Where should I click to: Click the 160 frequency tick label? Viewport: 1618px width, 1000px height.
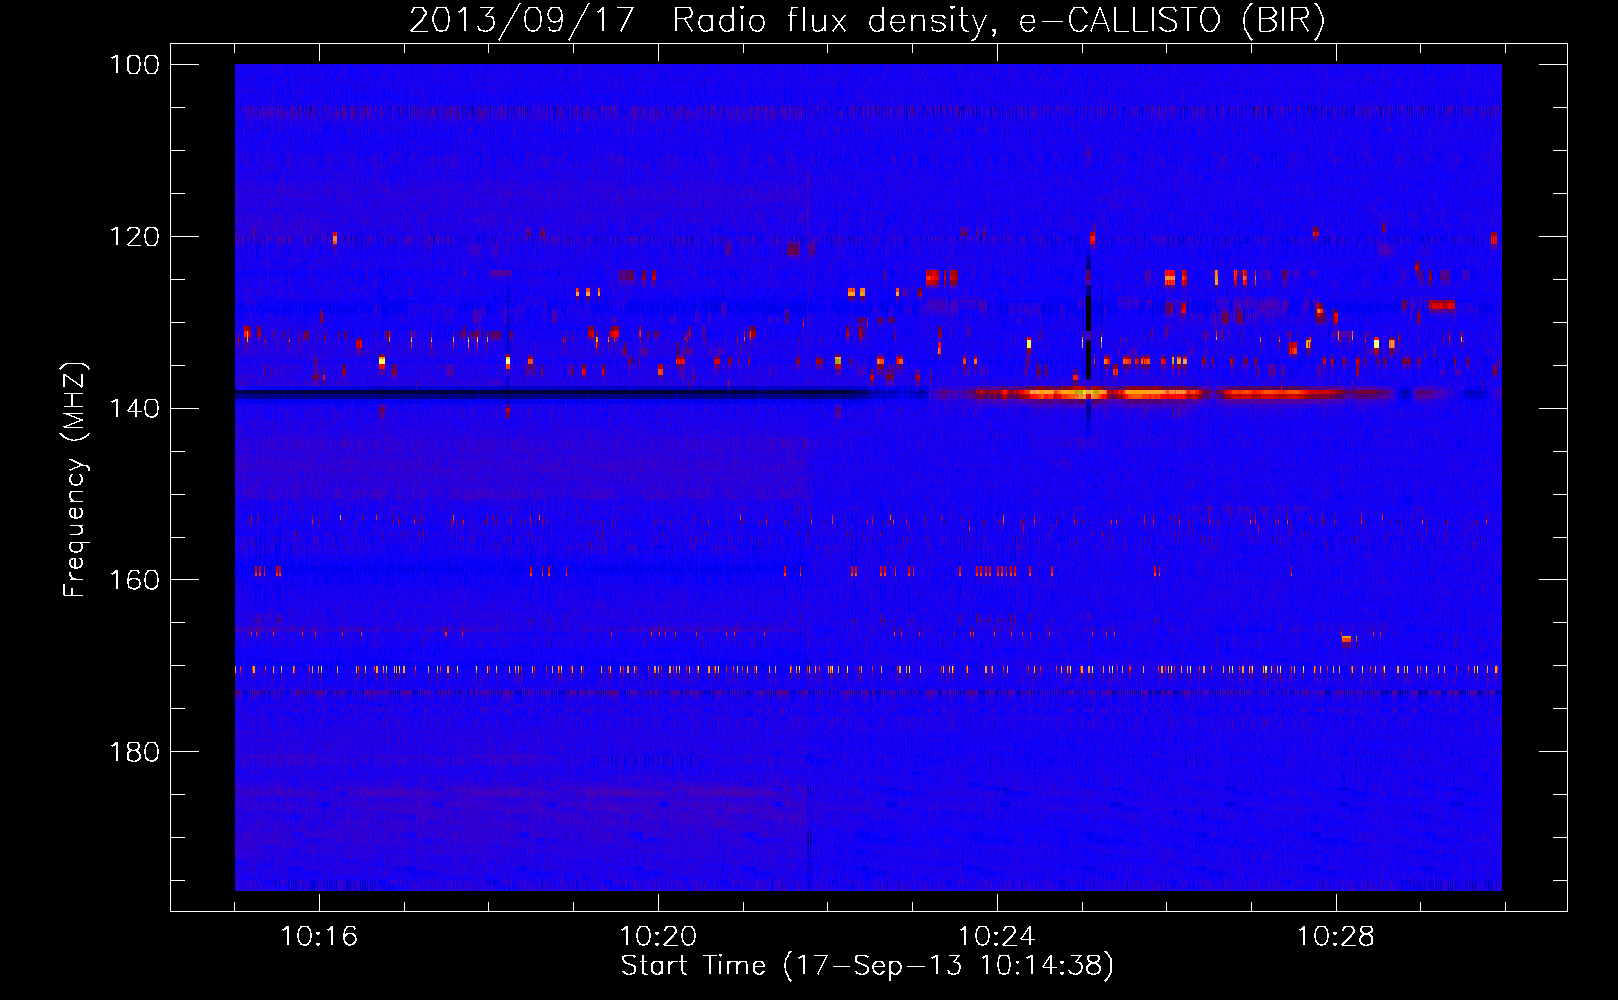coord(134,580)
